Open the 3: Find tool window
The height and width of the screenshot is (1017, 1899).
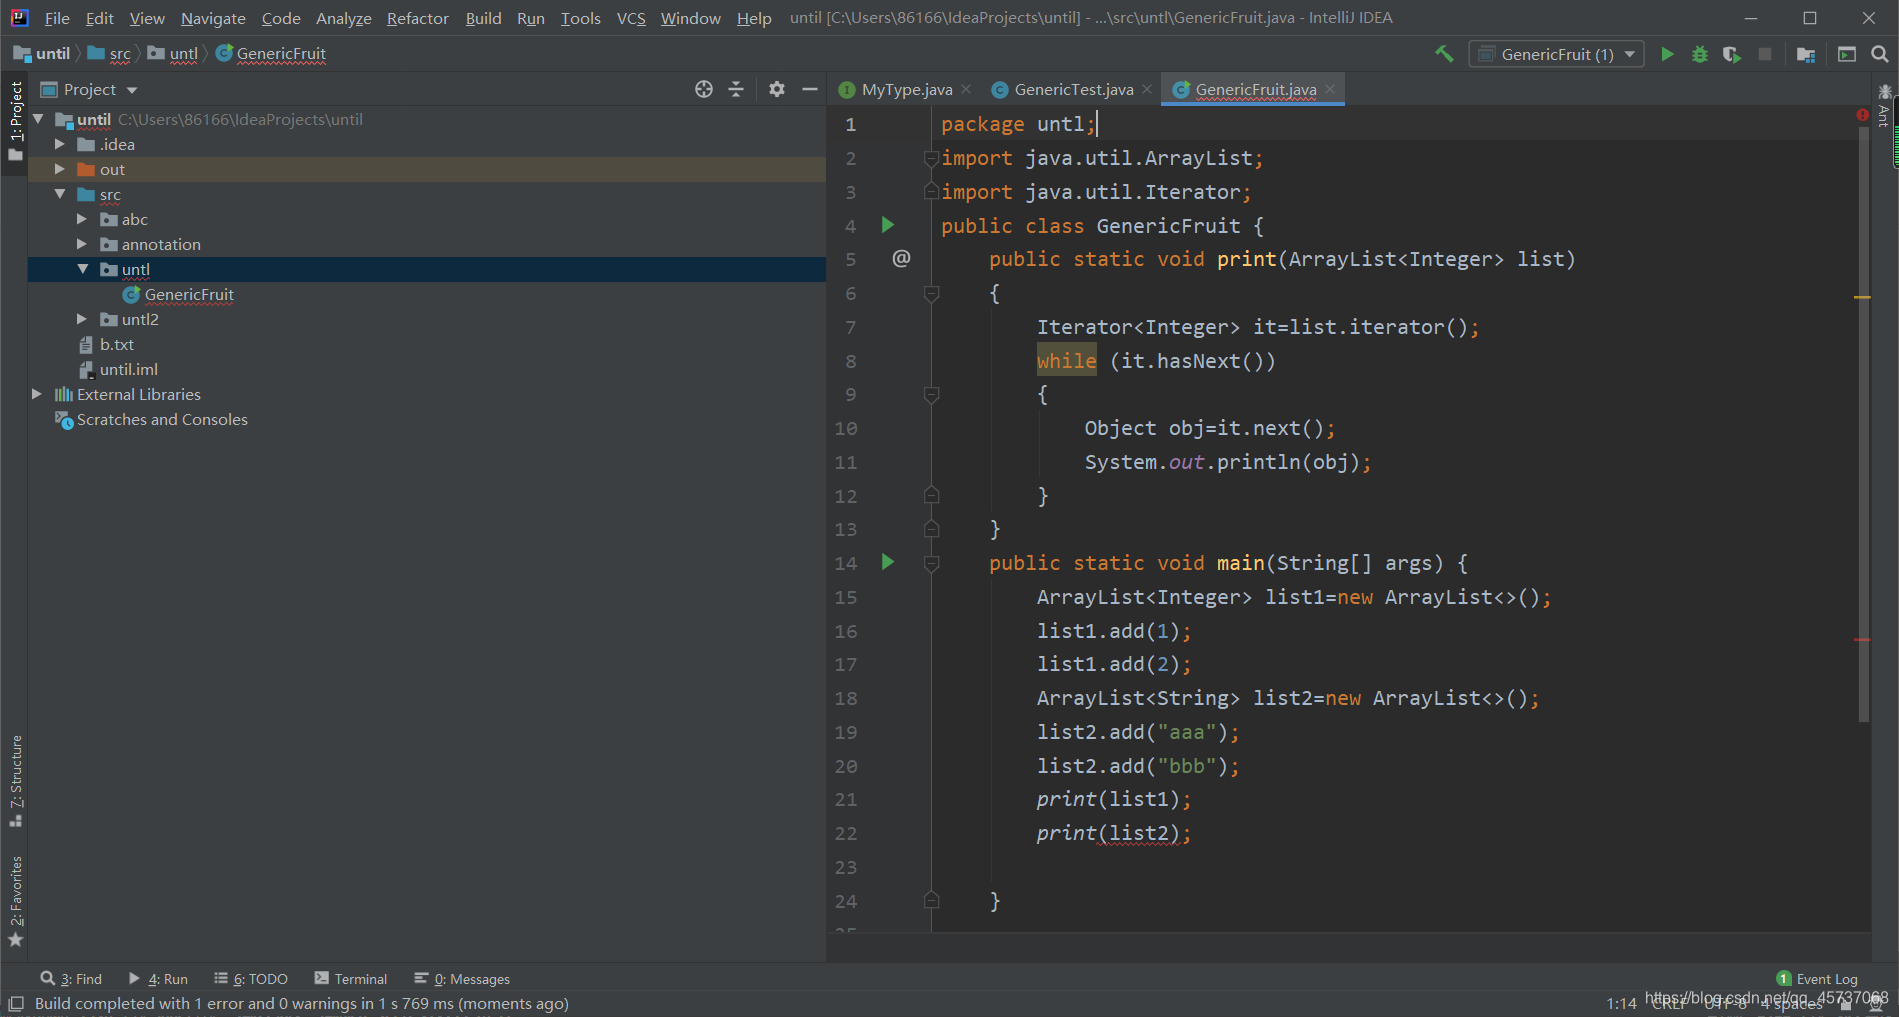pyautogui.click(x=71, y=979)
